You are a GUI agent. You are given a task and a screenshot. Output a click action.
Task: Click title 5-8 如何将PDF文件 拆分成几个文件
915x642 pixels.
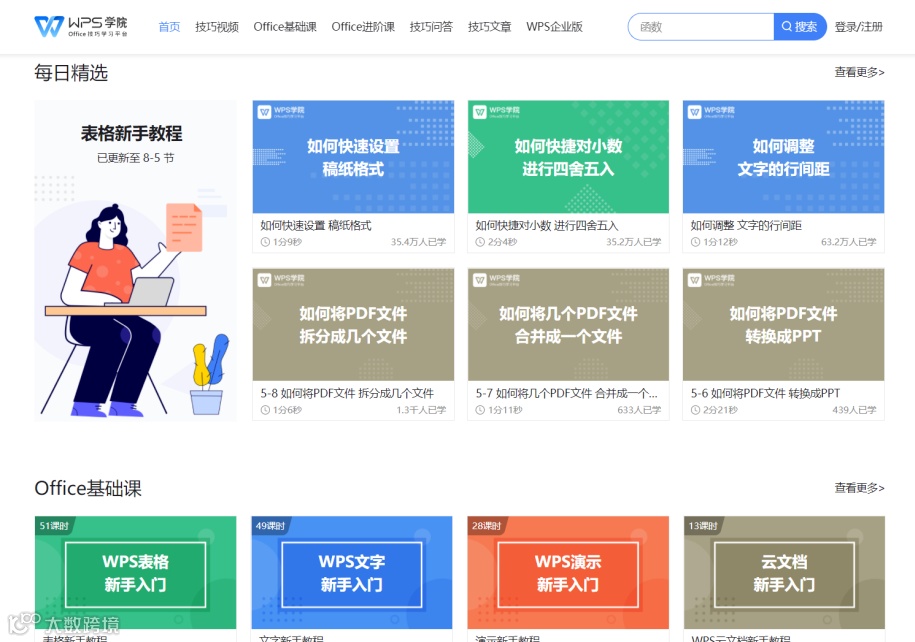tap(347, 393)
